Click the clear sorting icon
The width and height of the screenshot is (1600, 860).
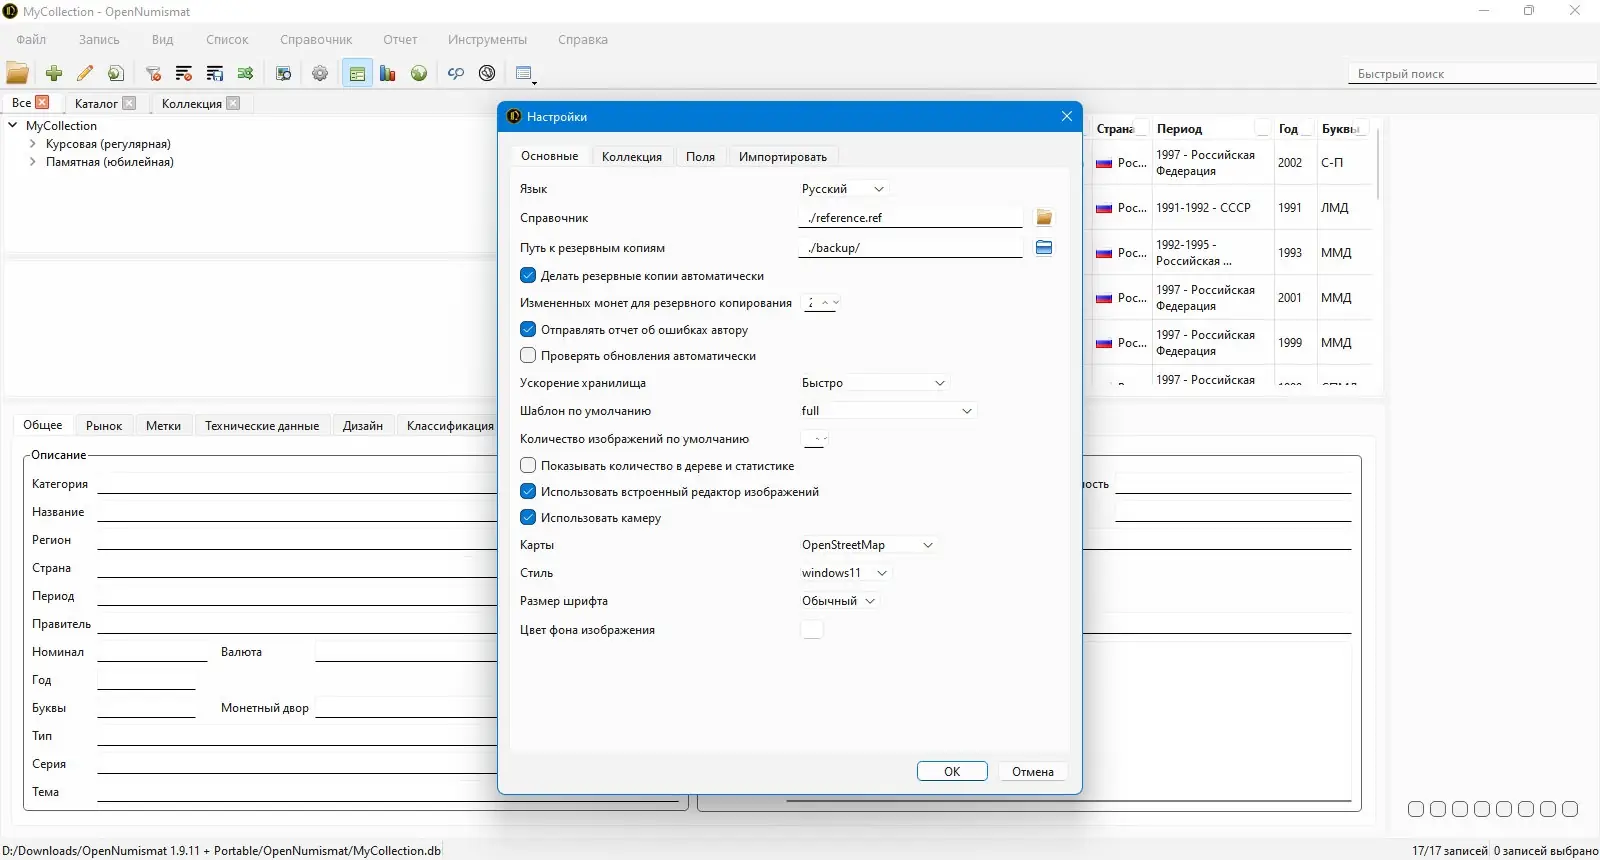click(184, 73)
